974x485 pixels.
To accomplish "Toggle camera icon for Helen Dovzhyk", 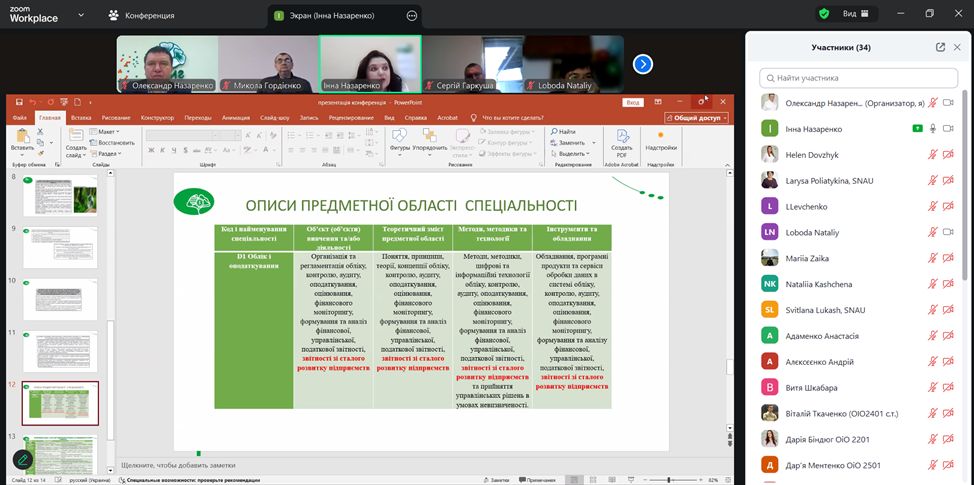I will tap(948, 155).
